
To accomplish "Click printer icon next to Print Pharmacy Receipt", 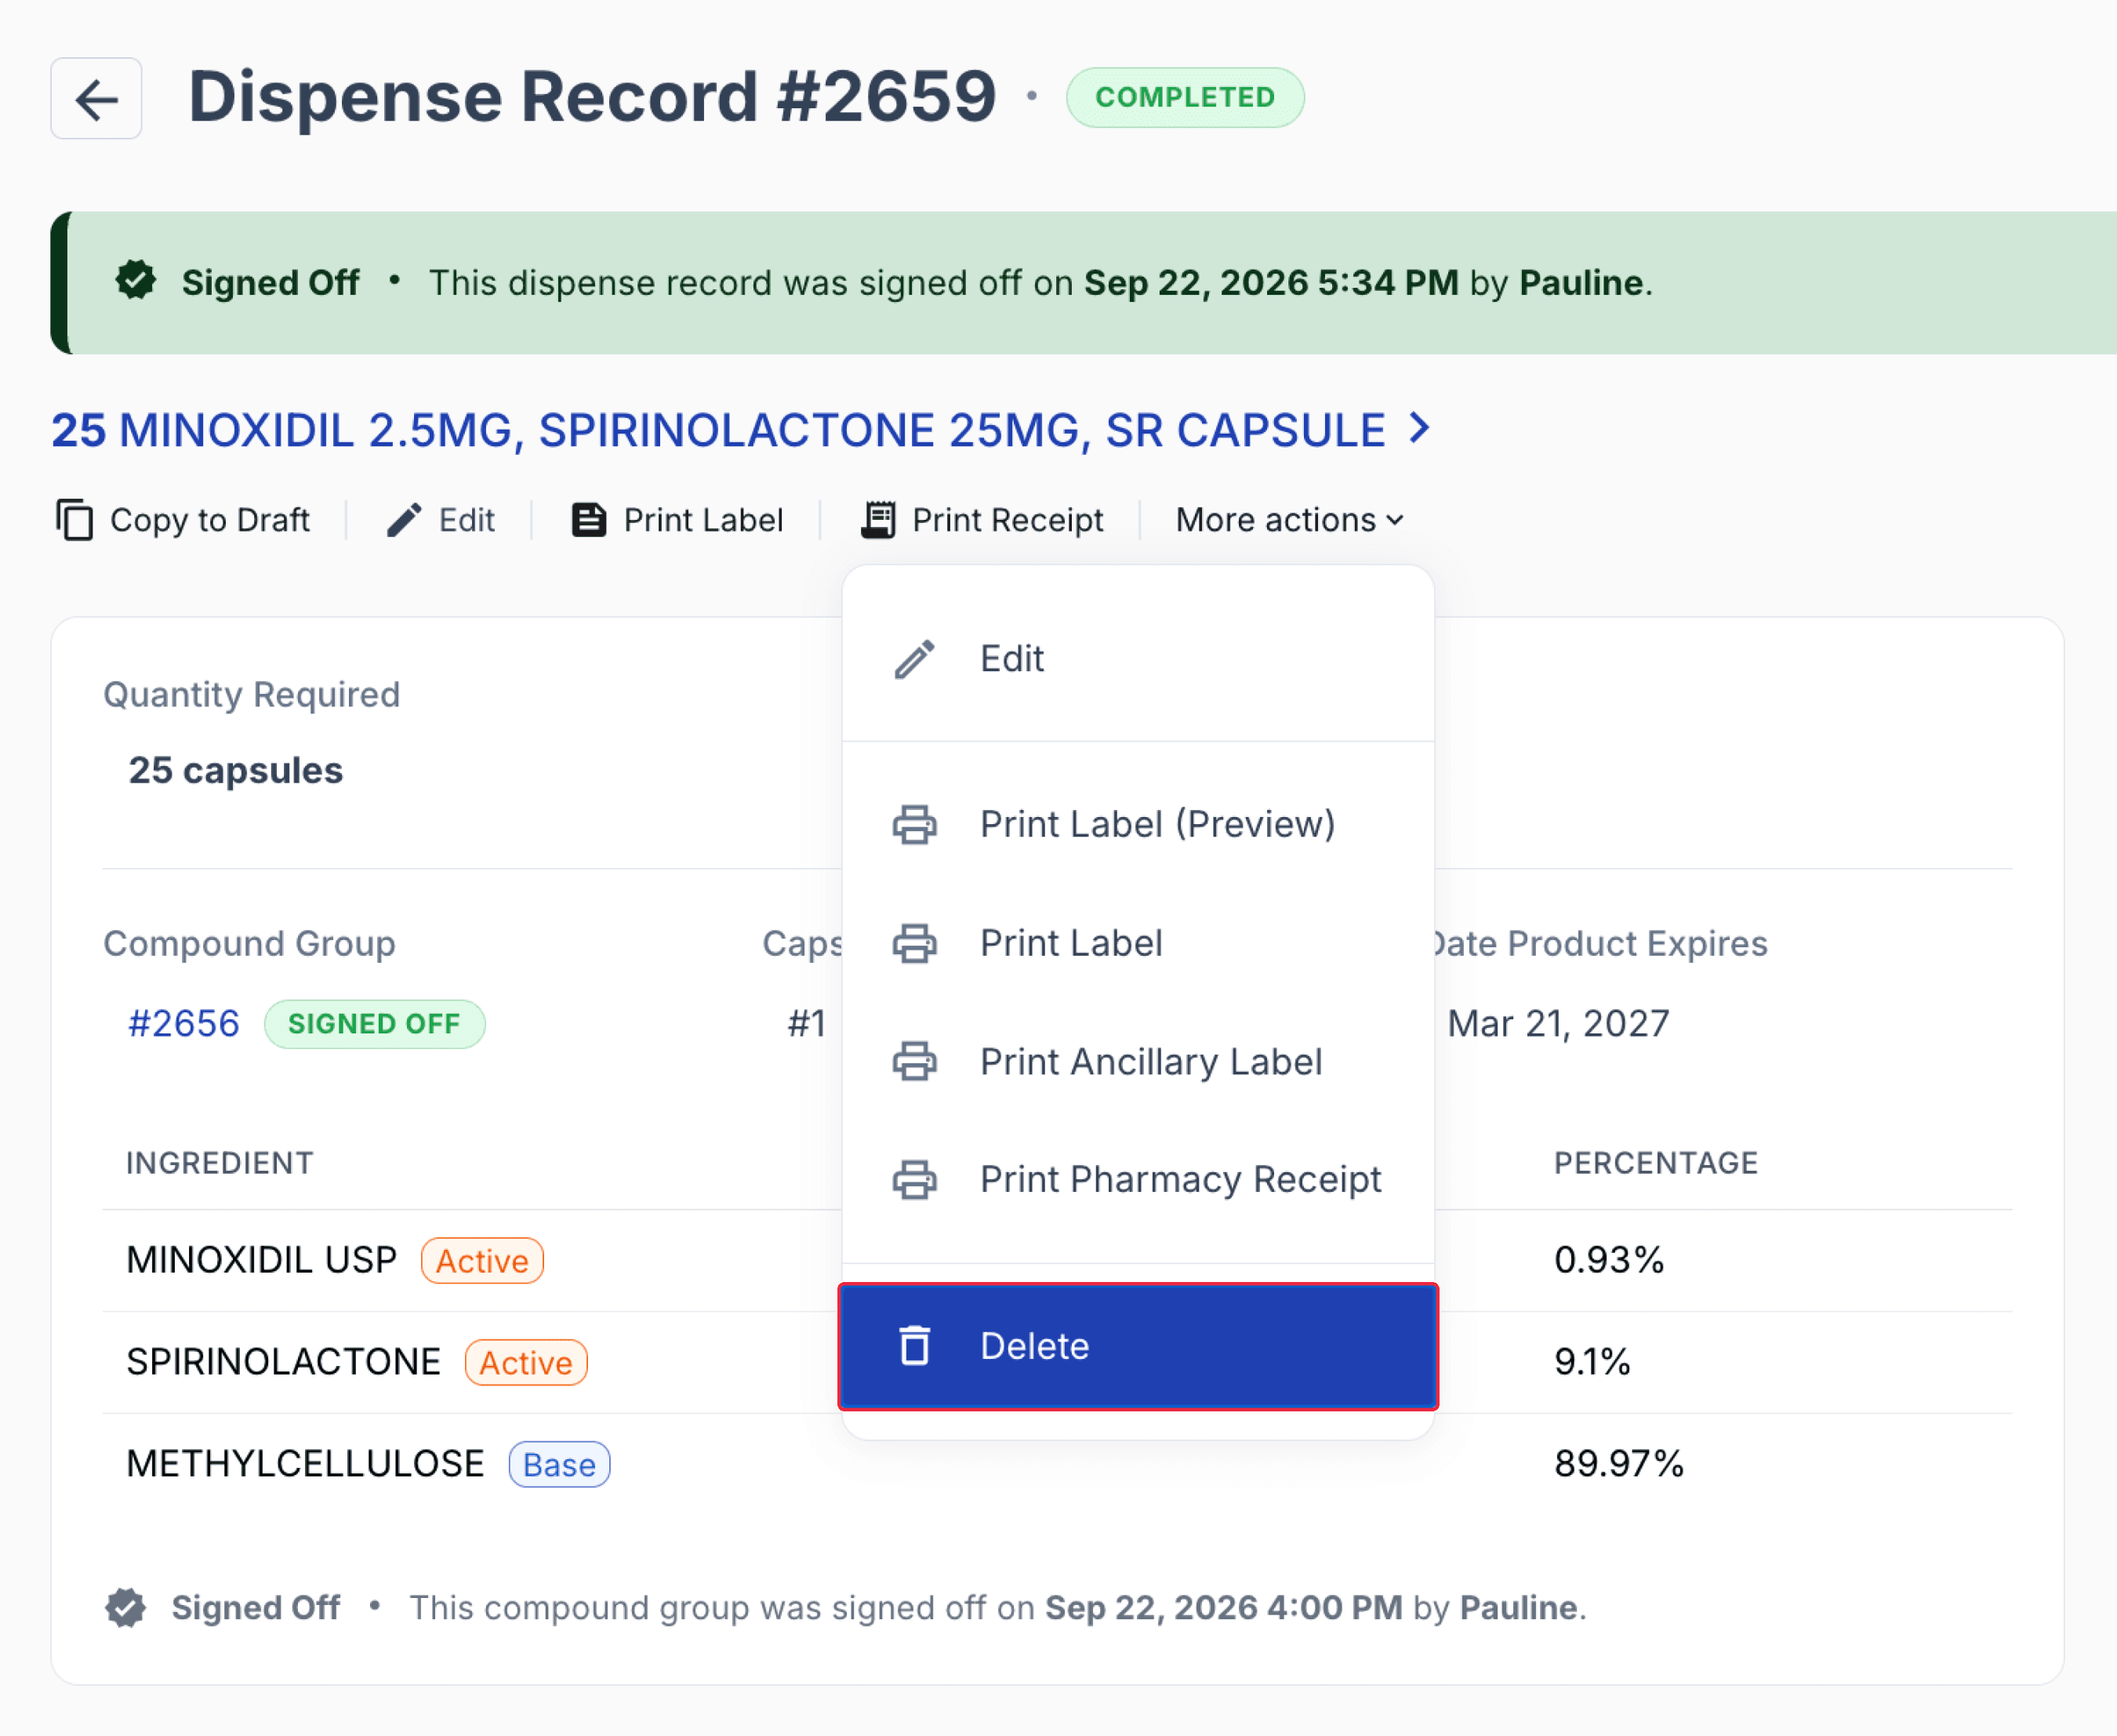I will [x=914, y=1179].
